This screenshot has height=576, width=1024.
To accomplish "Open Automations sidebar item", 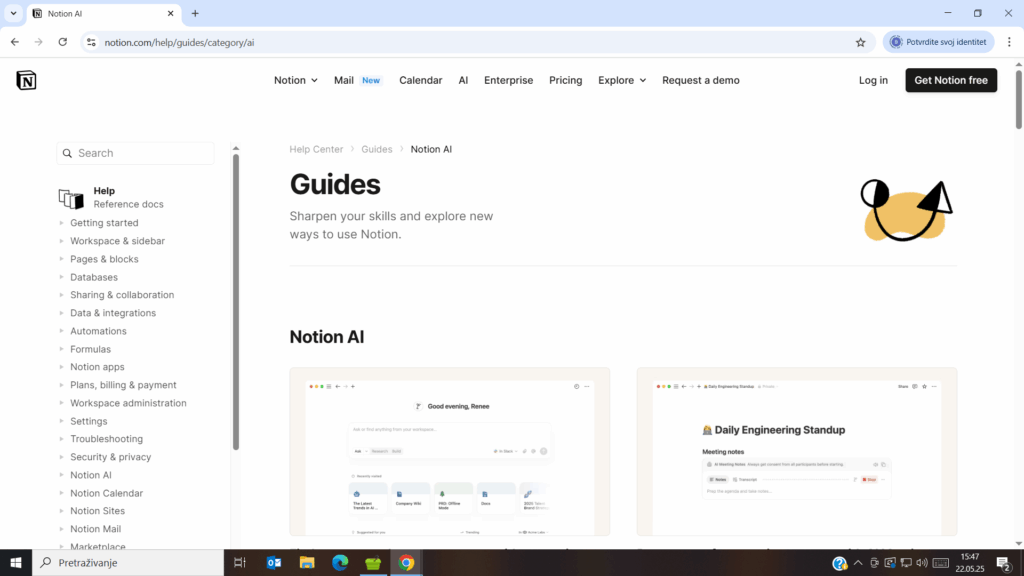I will click(x=98, y=331).
